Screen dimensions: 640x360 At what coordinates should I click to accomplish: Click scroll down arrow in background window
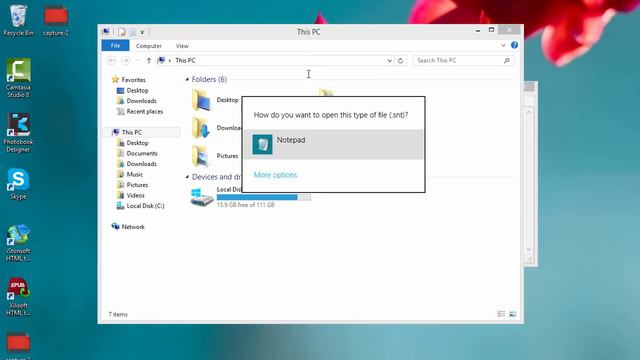pyautogui.click(x=529, y=249)
